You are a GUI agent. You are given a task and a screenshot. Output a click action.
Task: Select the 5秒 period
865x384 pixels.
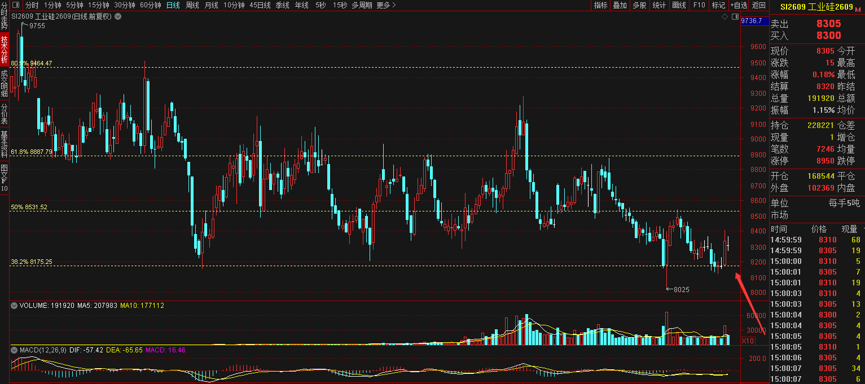click(x=321, y=5)
